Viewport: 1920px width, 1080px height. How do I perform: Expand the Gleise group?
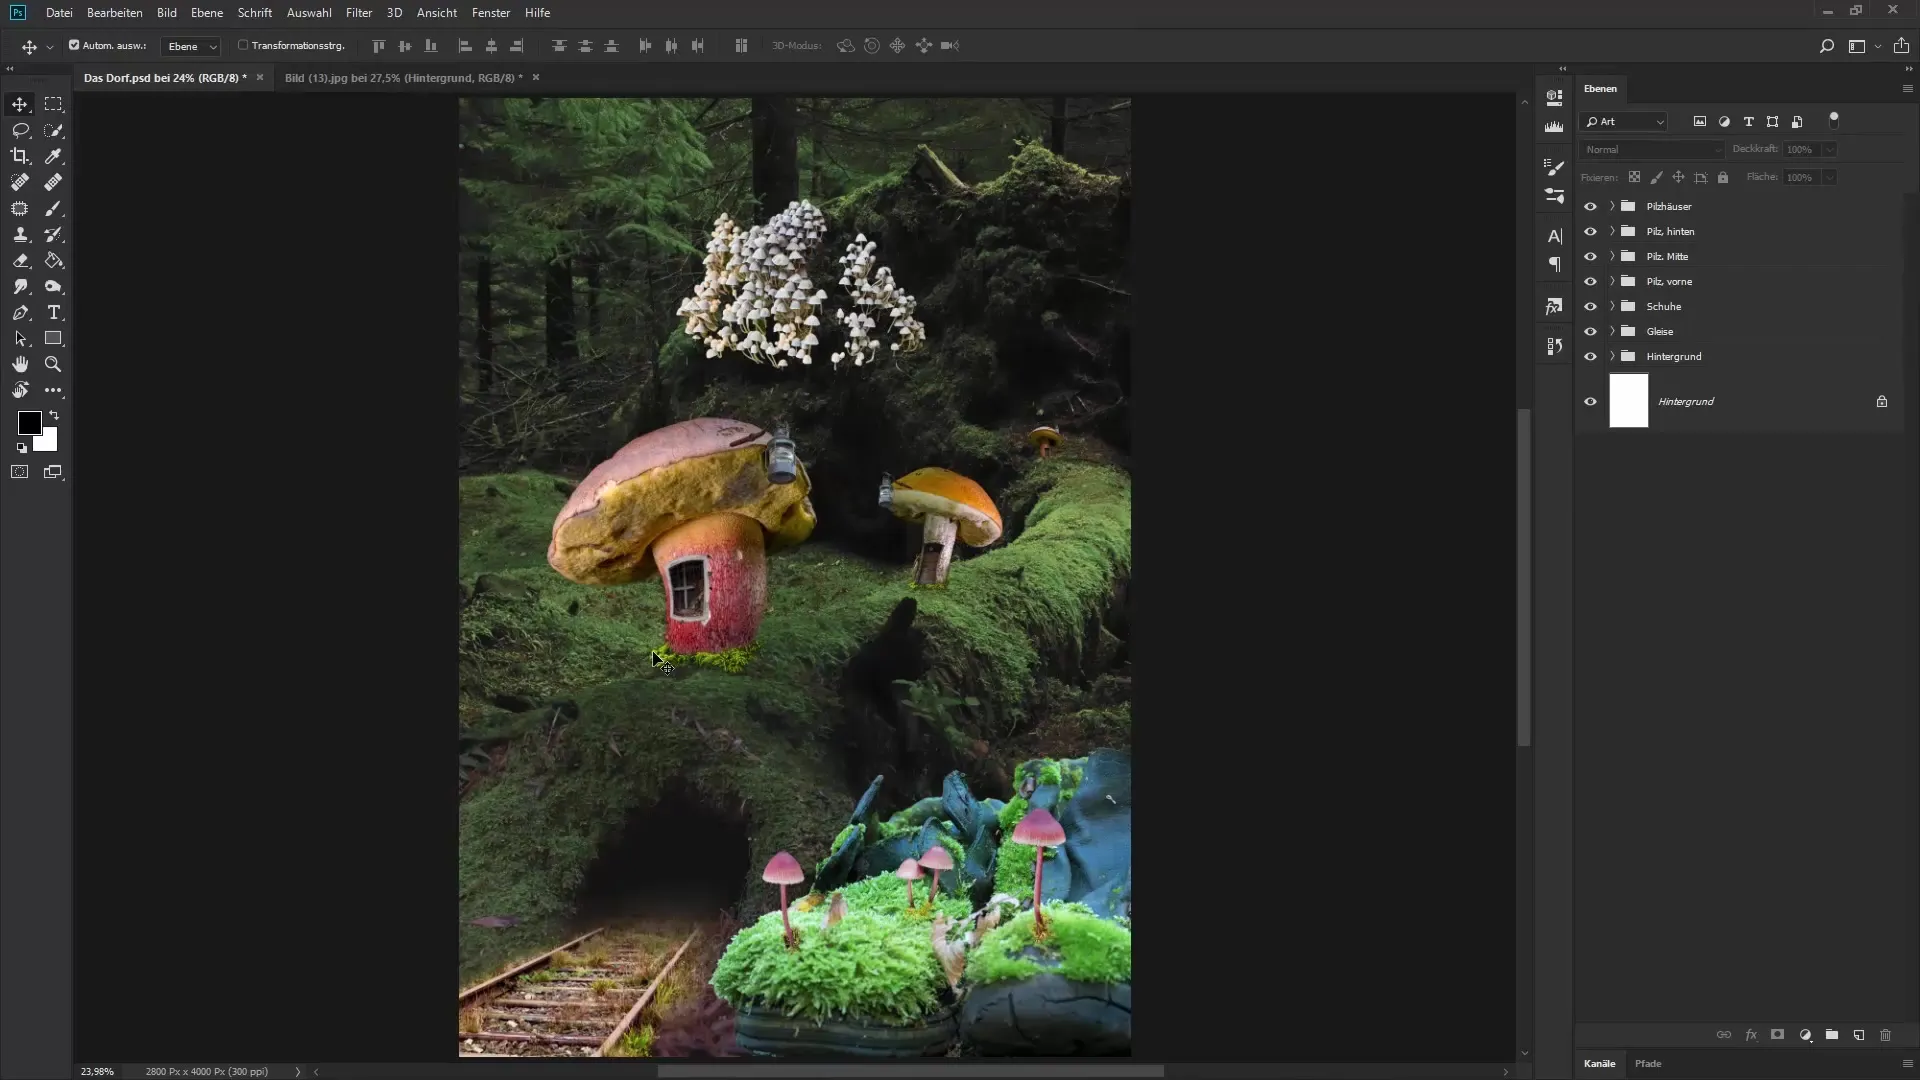pyautogui.click(x=1612, y=331)
